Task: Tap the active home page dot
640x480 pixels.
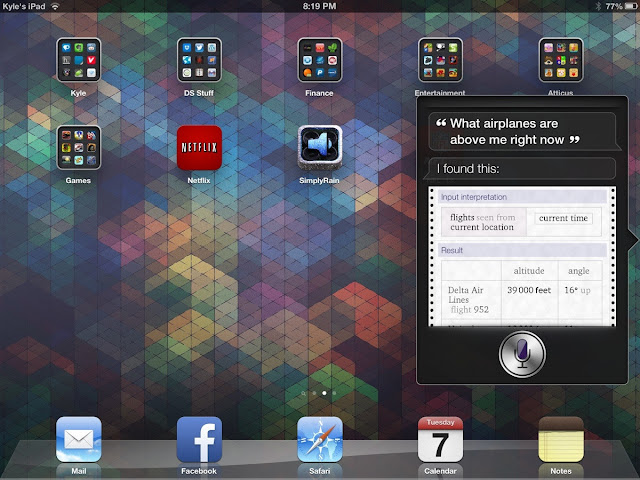Action: [x=324, y=393]
